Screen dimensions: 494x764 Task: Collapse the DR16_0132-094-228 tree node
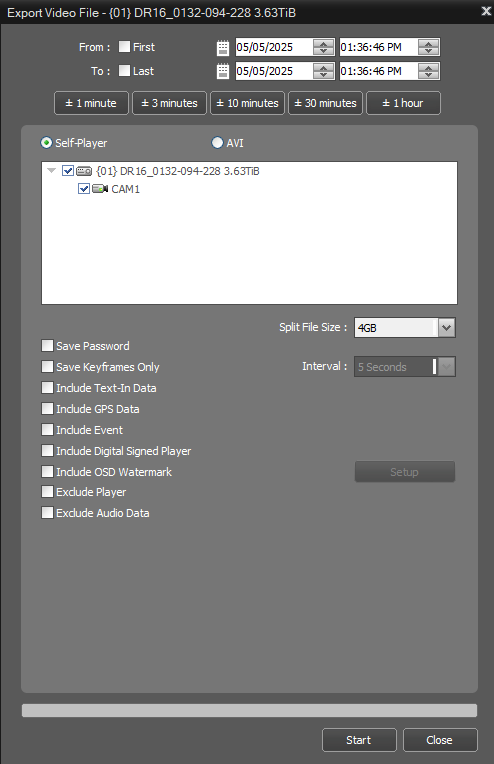(x=52, y=171)
